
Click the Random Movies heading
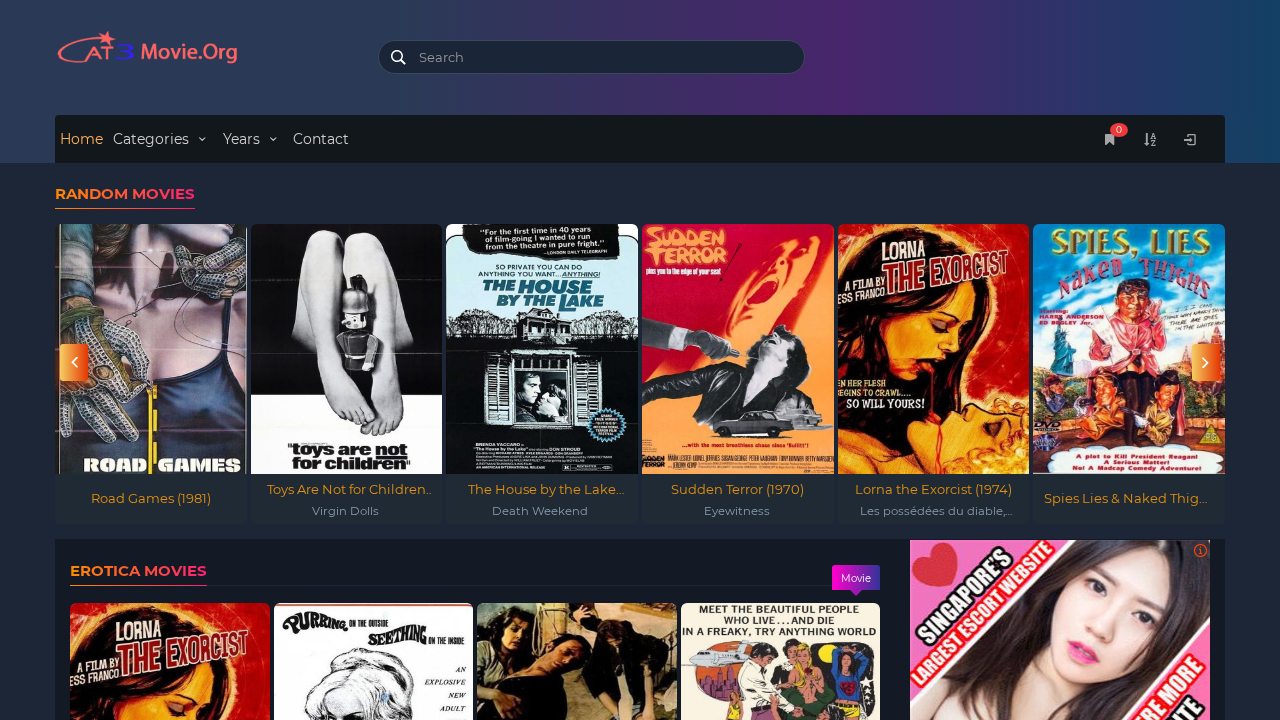(125, 194)
